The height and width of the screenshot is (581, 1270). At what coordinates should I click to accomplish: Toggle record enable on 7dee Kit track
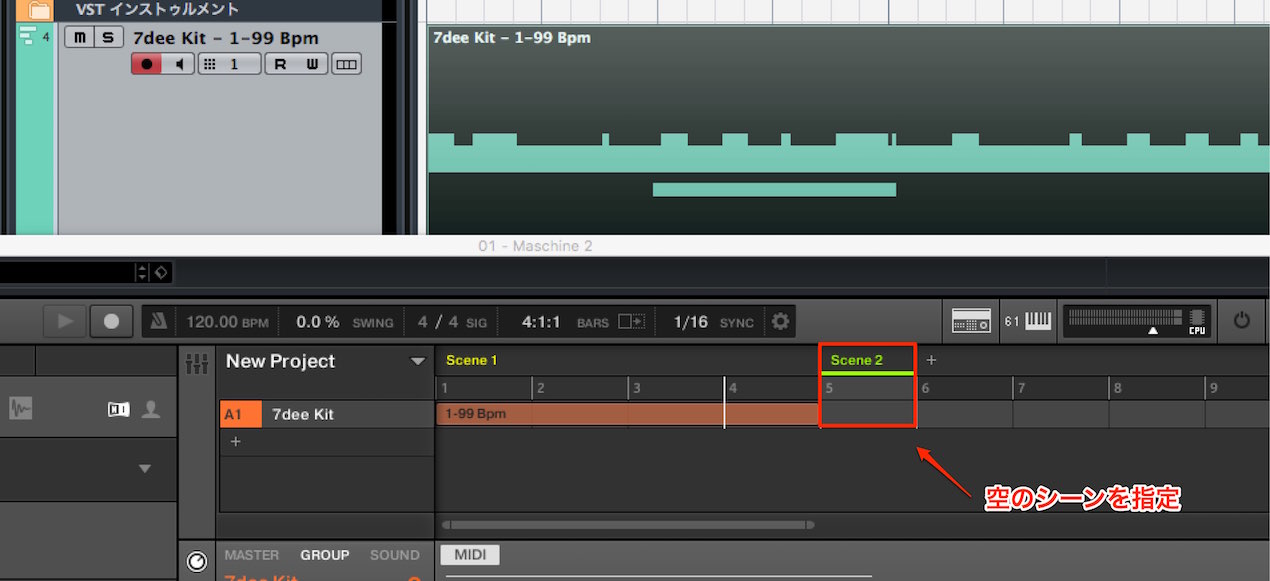147,64
